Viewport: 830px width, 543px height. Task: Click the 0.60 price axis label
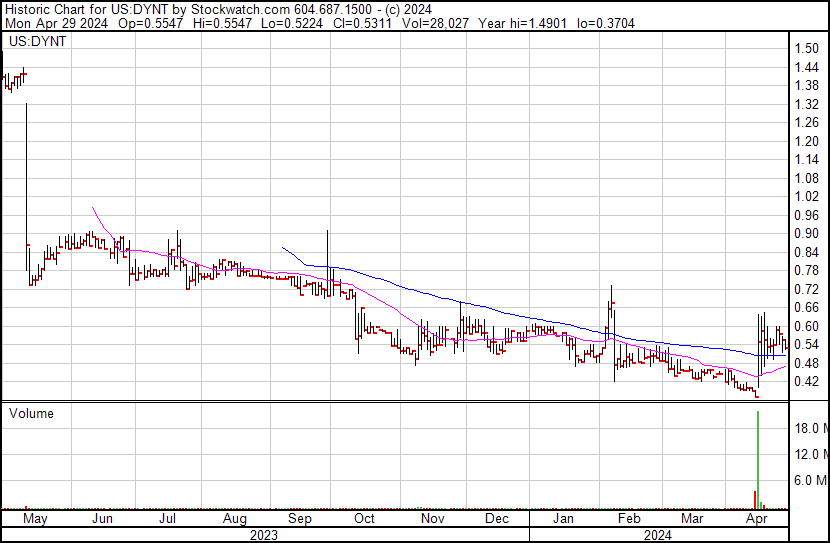pos(806,327)
